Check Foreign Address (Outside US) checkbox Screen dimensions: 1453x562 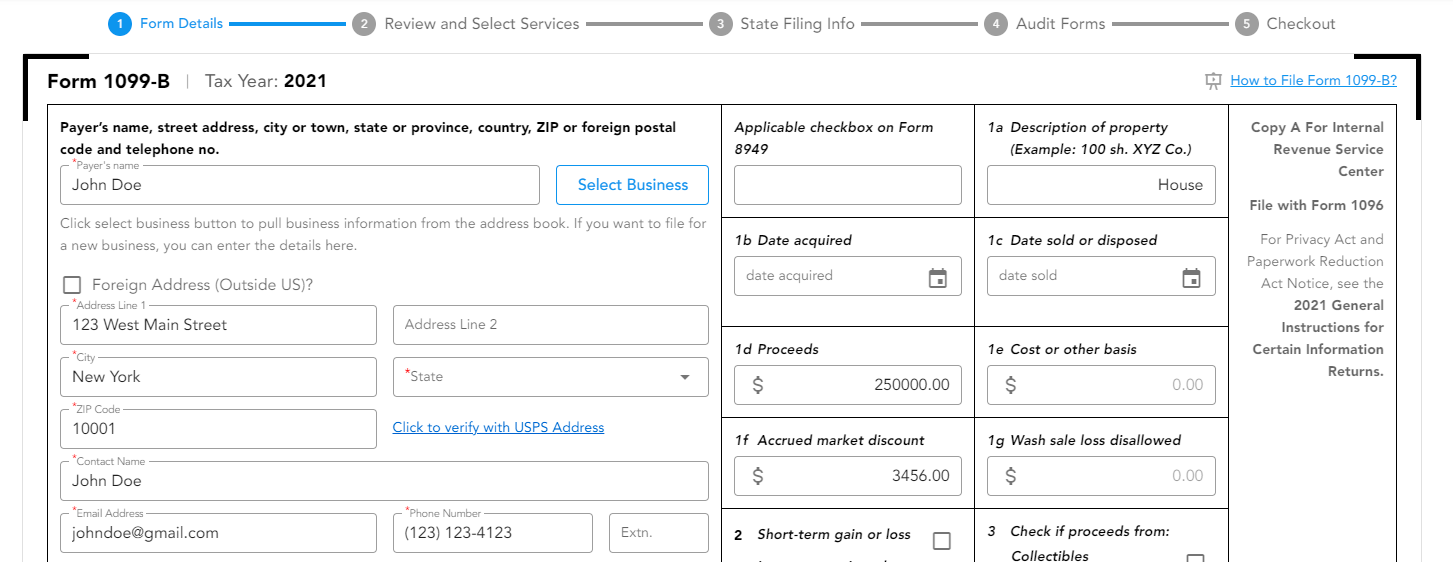(72, 285)
